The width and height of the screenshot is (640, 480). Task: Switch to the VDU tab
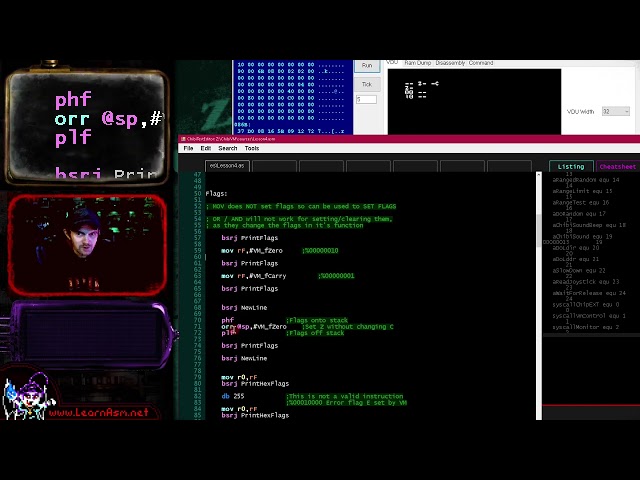[x=392, y=62]
